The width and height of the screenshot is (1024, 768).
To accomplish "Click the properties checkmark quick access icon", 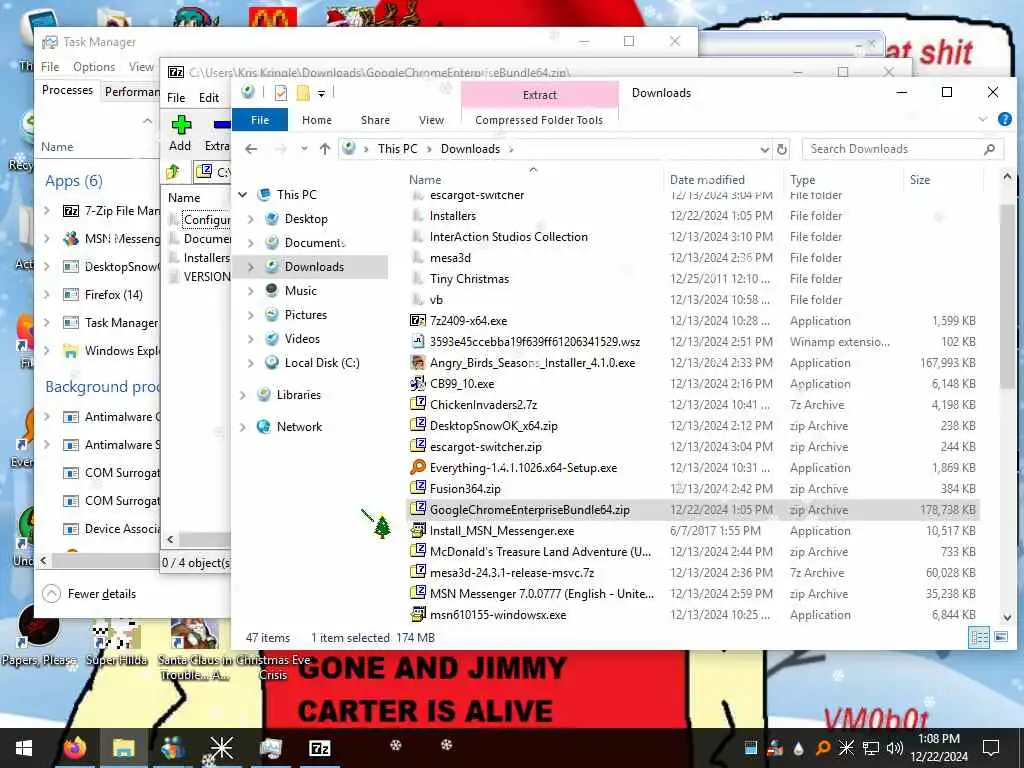I will [281, 93].
